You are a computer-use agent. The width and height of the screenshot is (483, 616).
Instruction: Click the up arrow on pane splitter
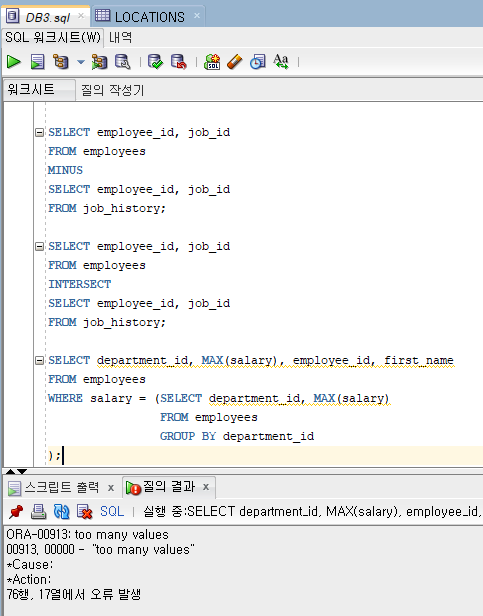point(11,471)
